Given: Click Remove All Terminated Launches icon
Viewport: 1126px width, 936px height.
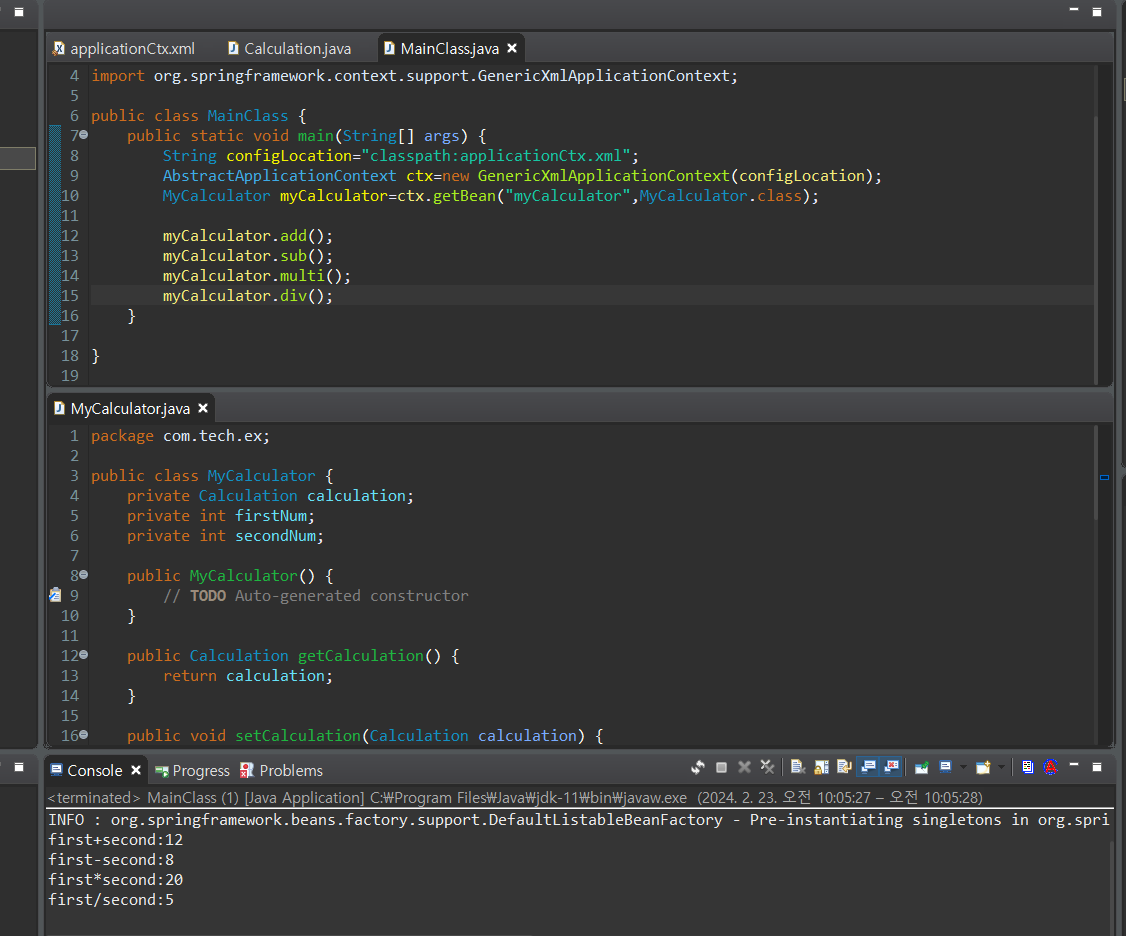Looking at the screenshot, I should (767, 767).
